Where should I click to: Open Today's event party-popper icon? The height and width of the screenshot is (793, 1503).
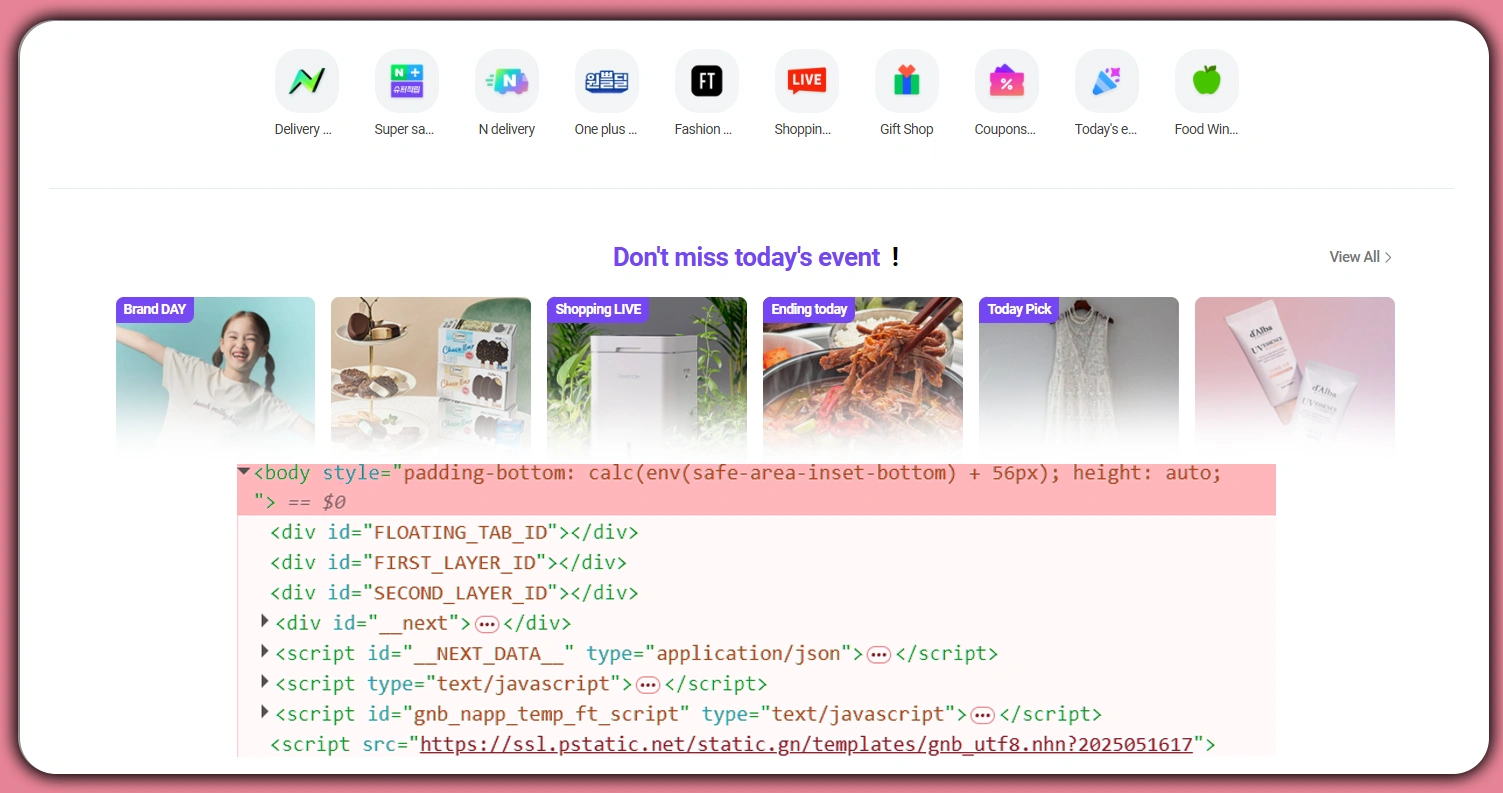[x=1106, y=80]
